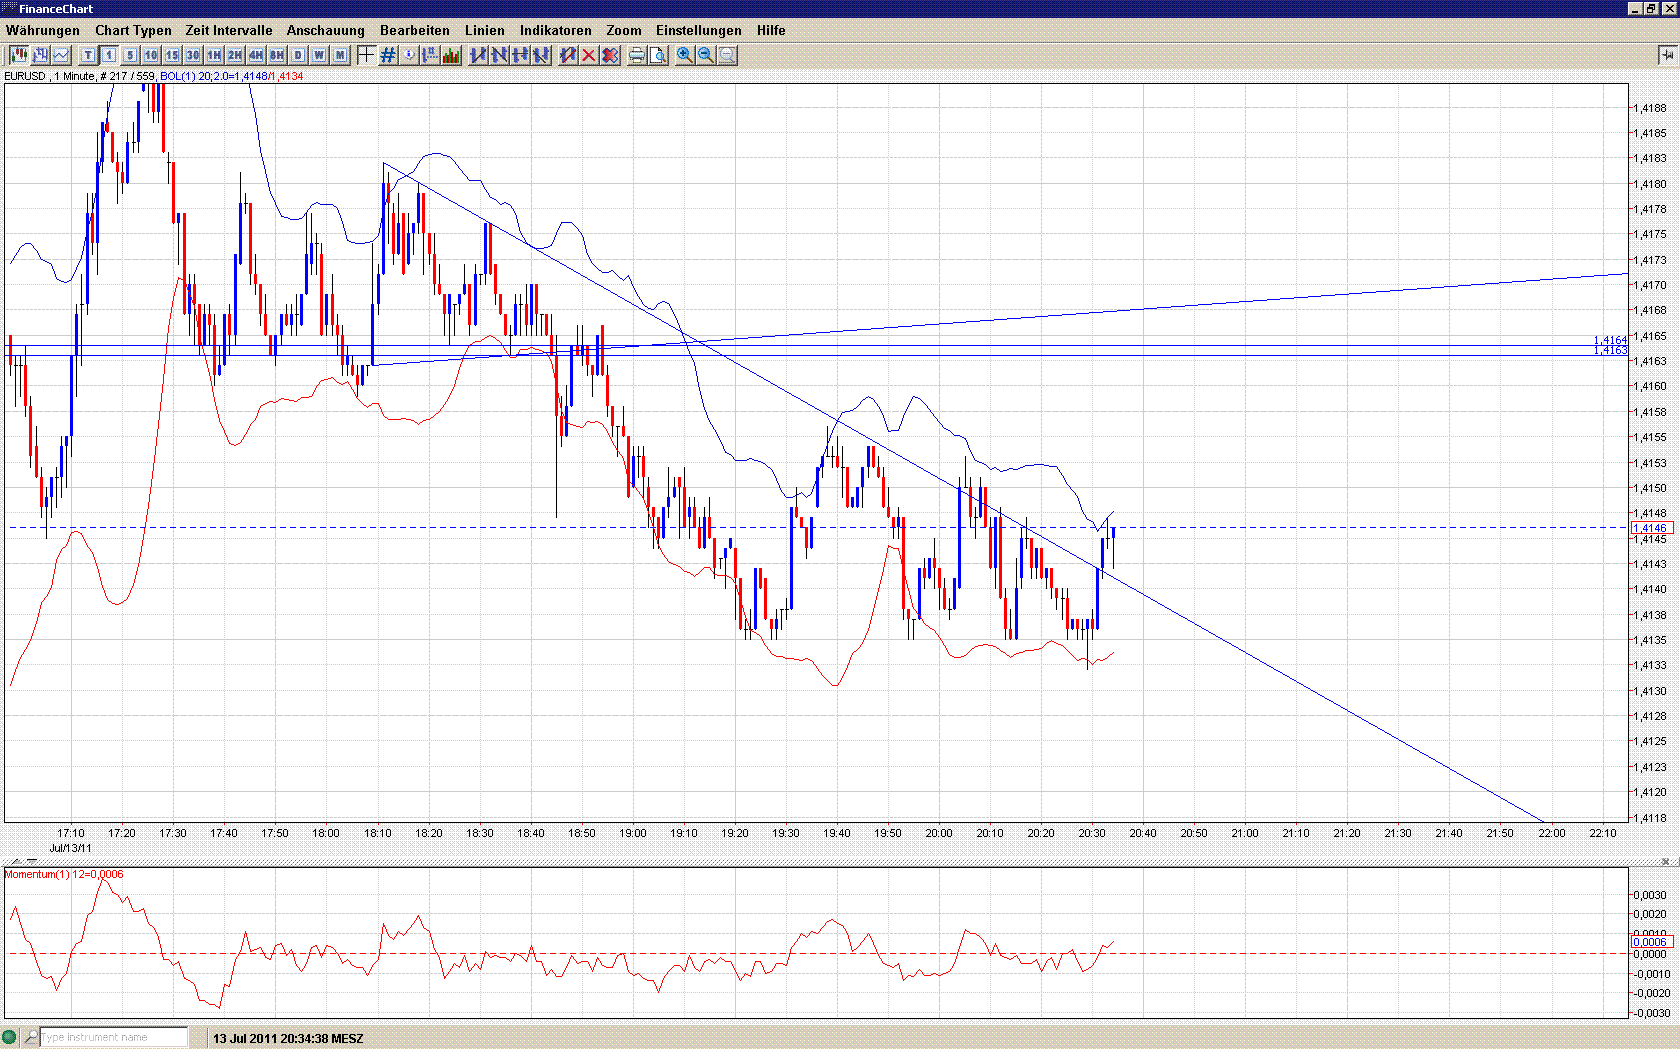The width and height of the screenshot is (1680, 1050).
Task: Open the Chart Typen menu
Action: click(133, 30)
